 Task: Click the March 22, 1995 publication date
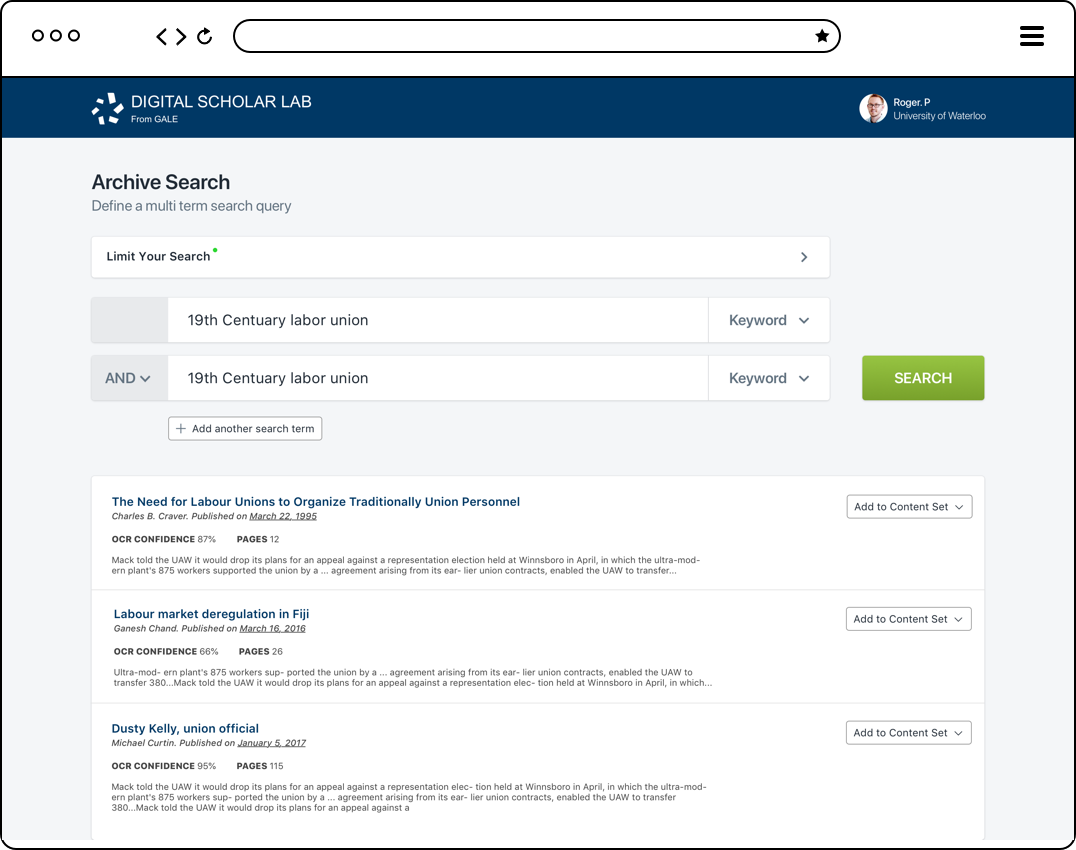pos(283,516)
